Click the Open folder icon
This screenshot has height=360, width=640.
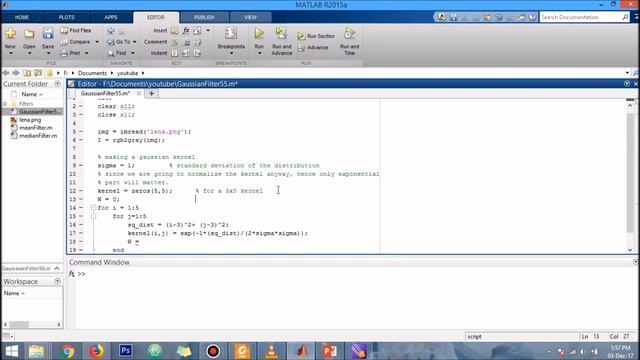[x=29, y=33]
